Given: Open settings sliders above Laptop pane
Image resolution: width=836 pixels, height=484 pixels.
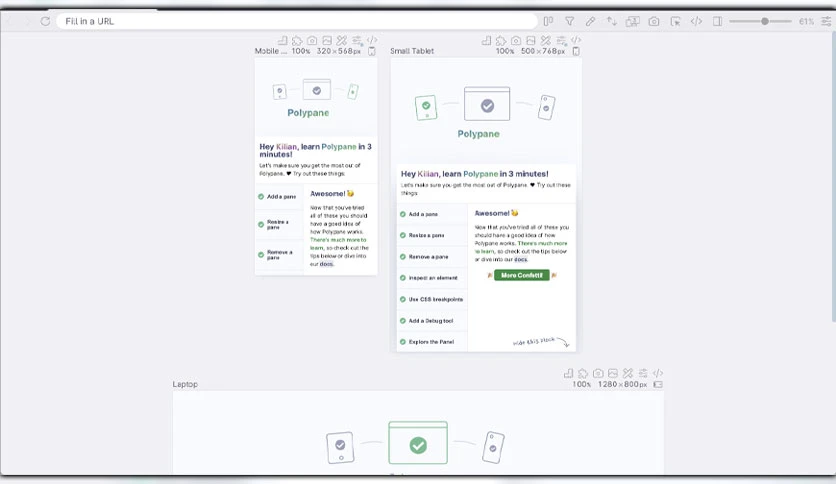Looking at the screenshot, I should 643,373.
